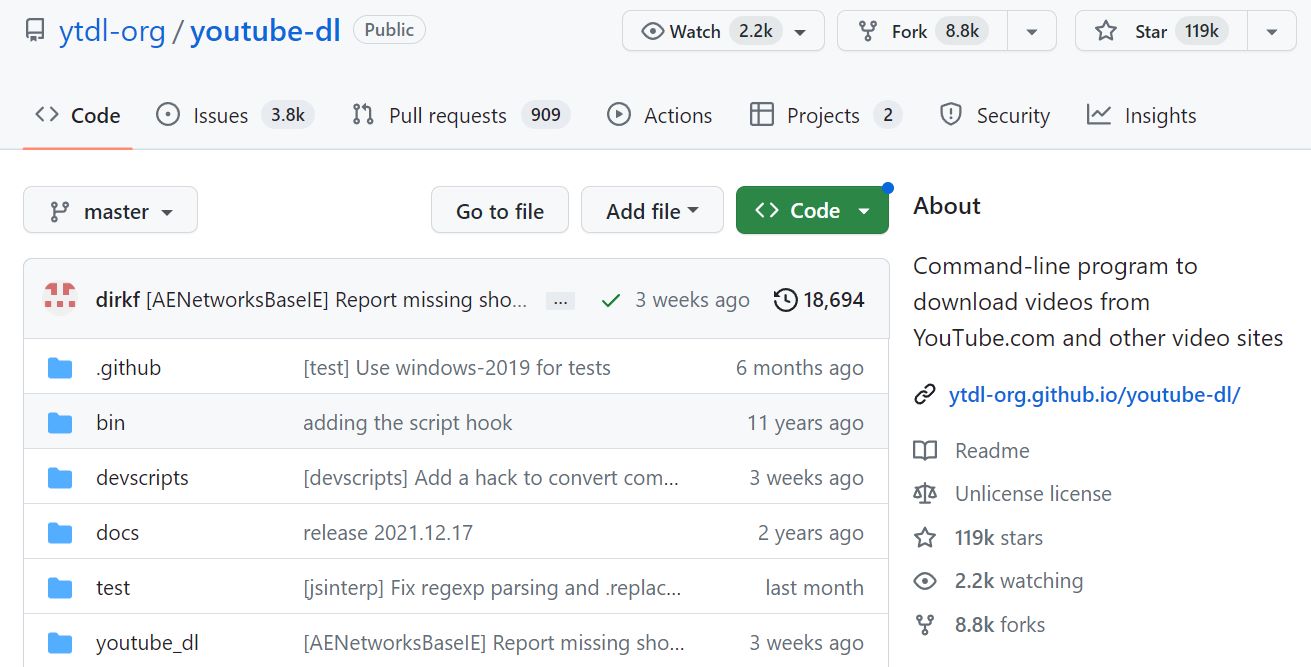View the 2.2k watching link
1311x667 pixels.
coord(1018,581)
